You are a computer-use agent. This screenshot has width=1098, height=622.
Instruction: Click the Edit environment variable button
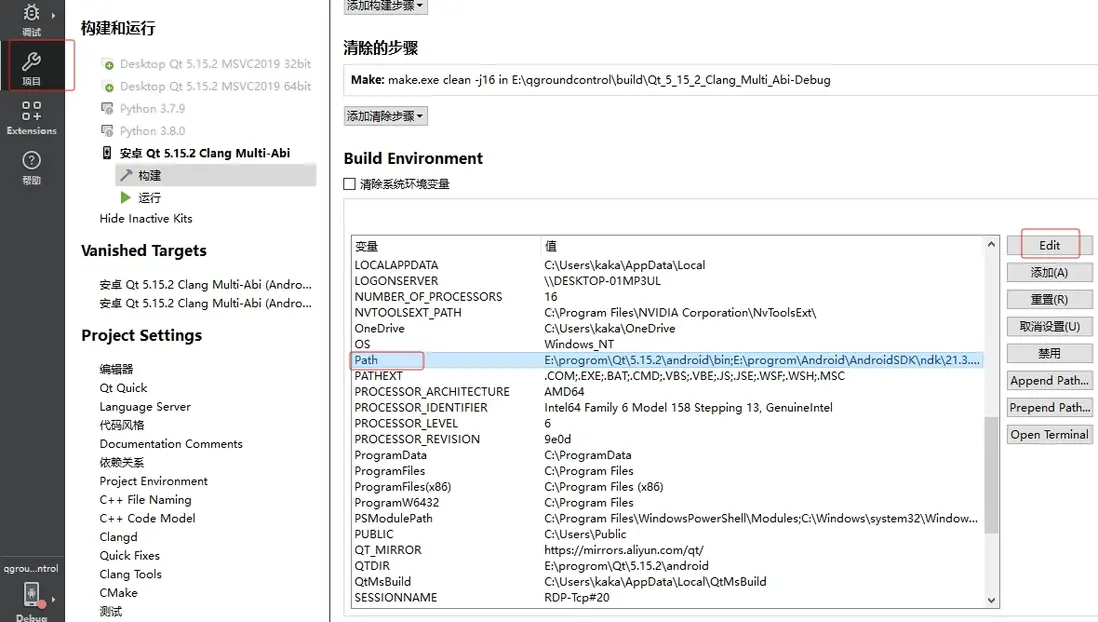click(1049, 245)
